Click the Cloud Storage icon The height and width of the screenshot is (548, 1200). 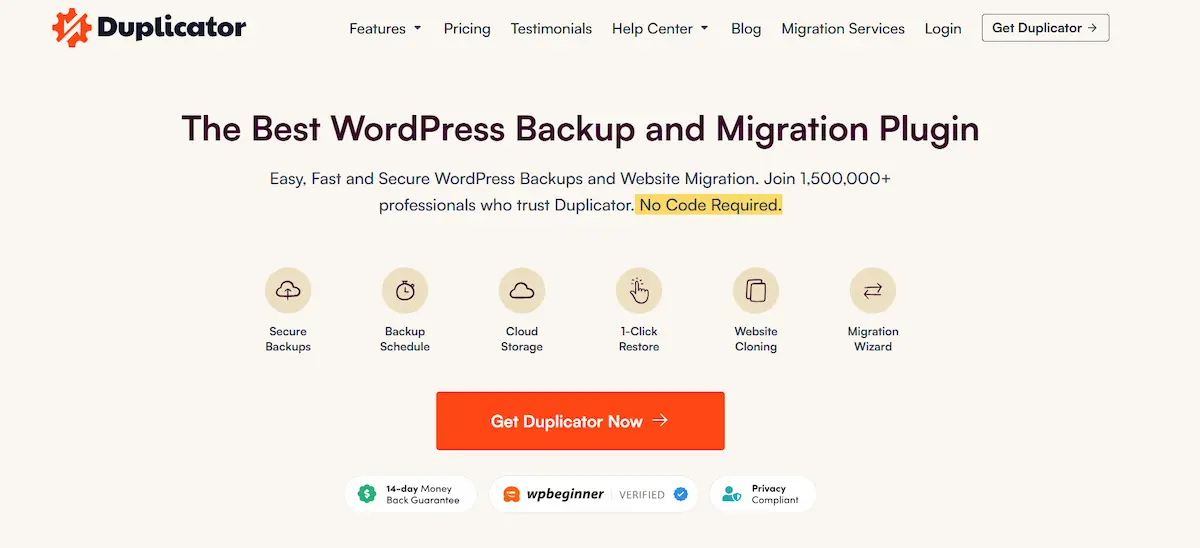(x=522, y=291)
